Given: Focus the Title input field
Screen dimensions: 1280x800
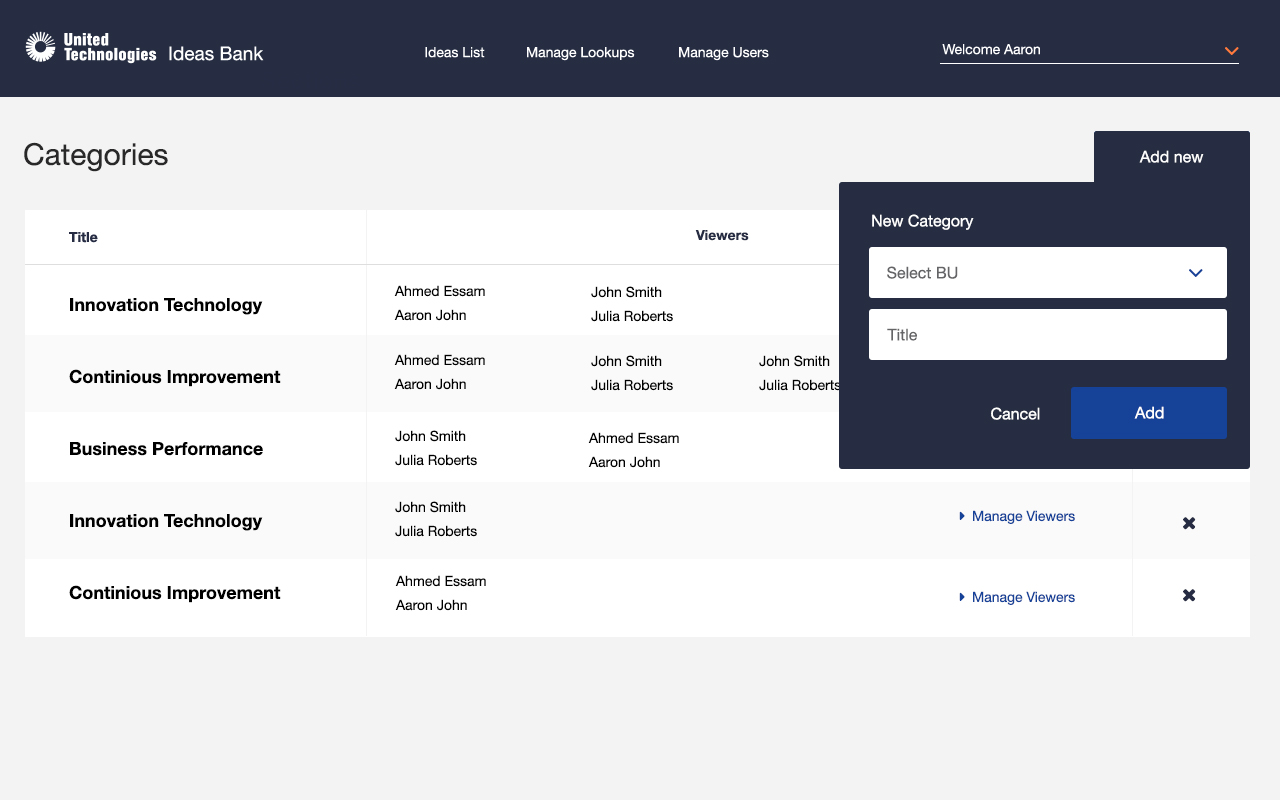Looking at the screenshot, I should pyautogui.click(x=1047, y=335).
